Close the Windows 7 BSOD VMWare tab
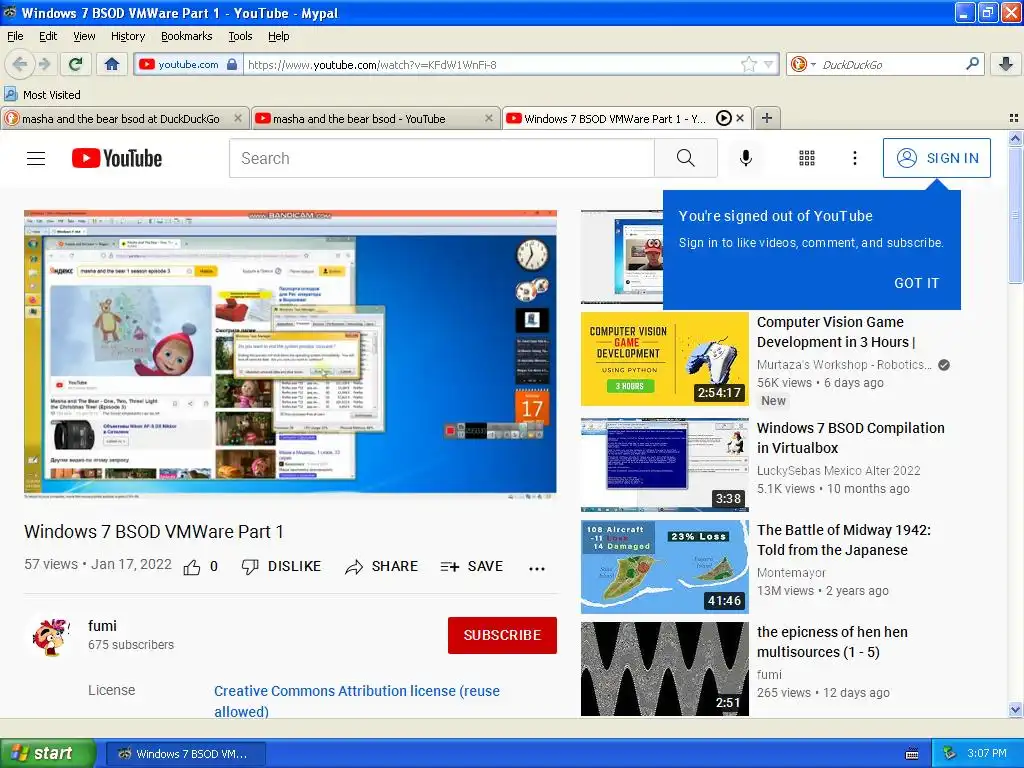Screen dimensions: 1024x768 point(740,118)
